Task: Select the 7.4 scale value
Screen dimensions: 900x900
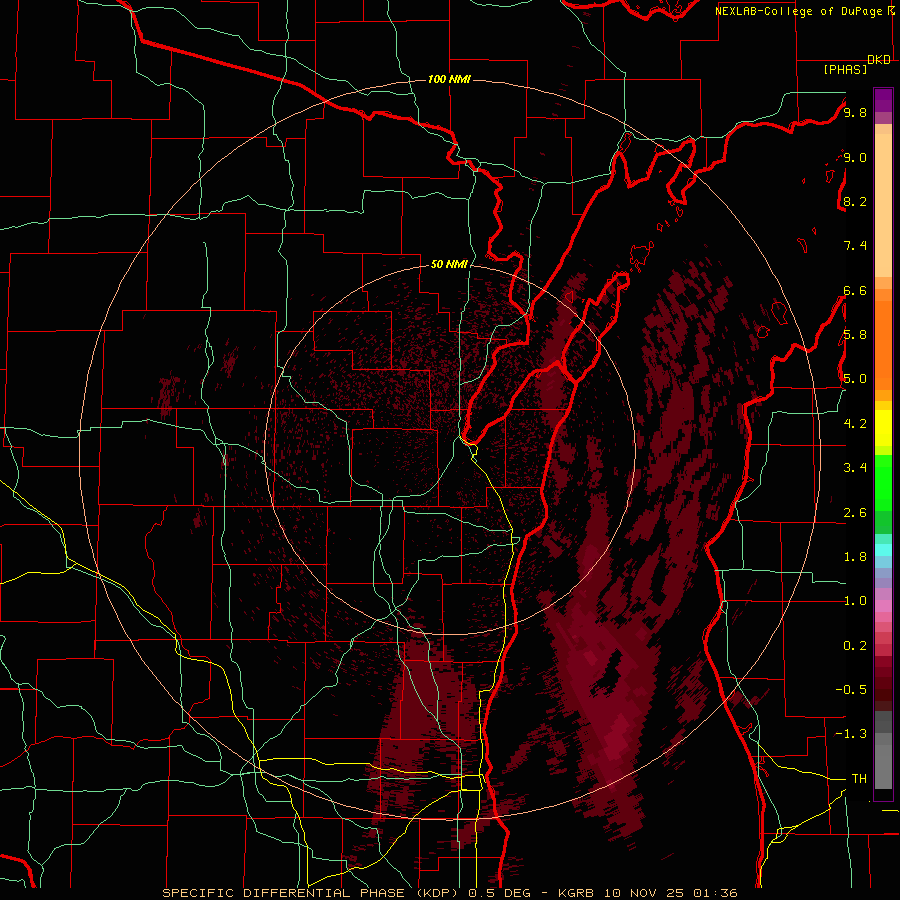Action: [855, 246]
